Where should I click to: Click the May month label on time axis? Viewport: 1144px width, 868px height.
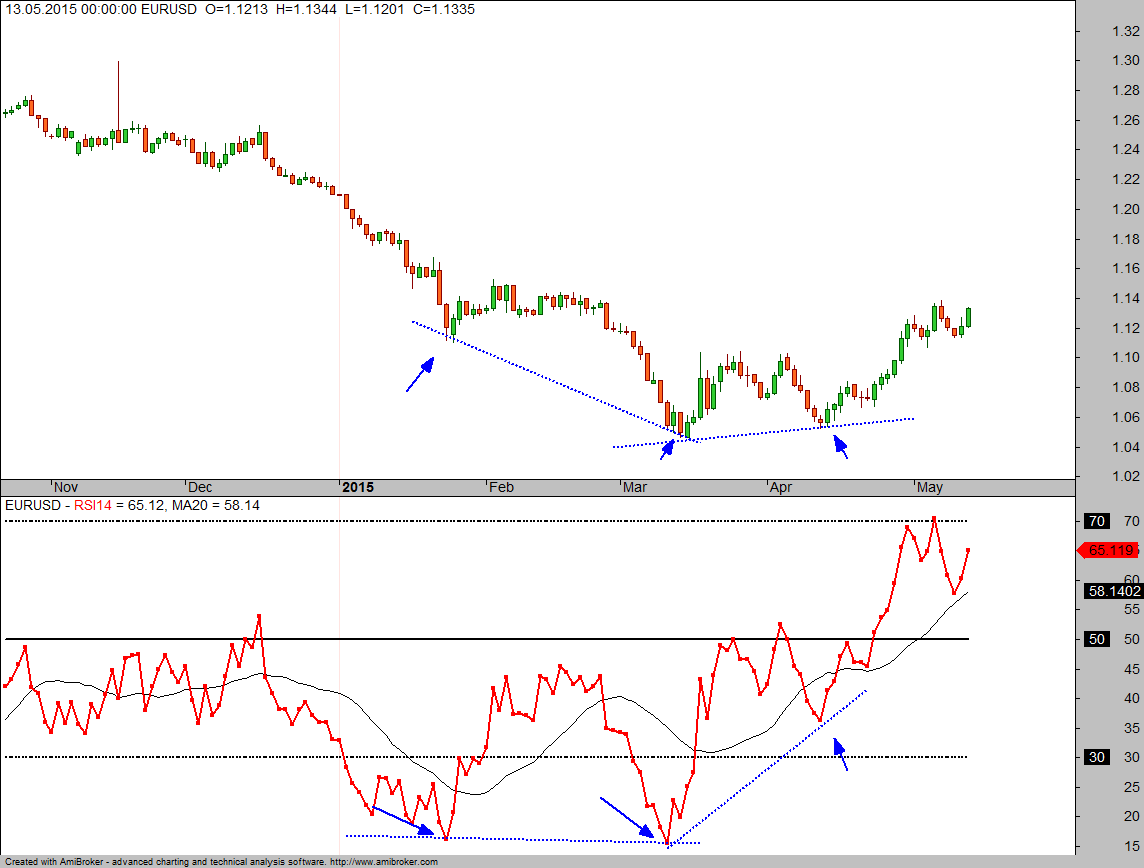coord(930,487)
